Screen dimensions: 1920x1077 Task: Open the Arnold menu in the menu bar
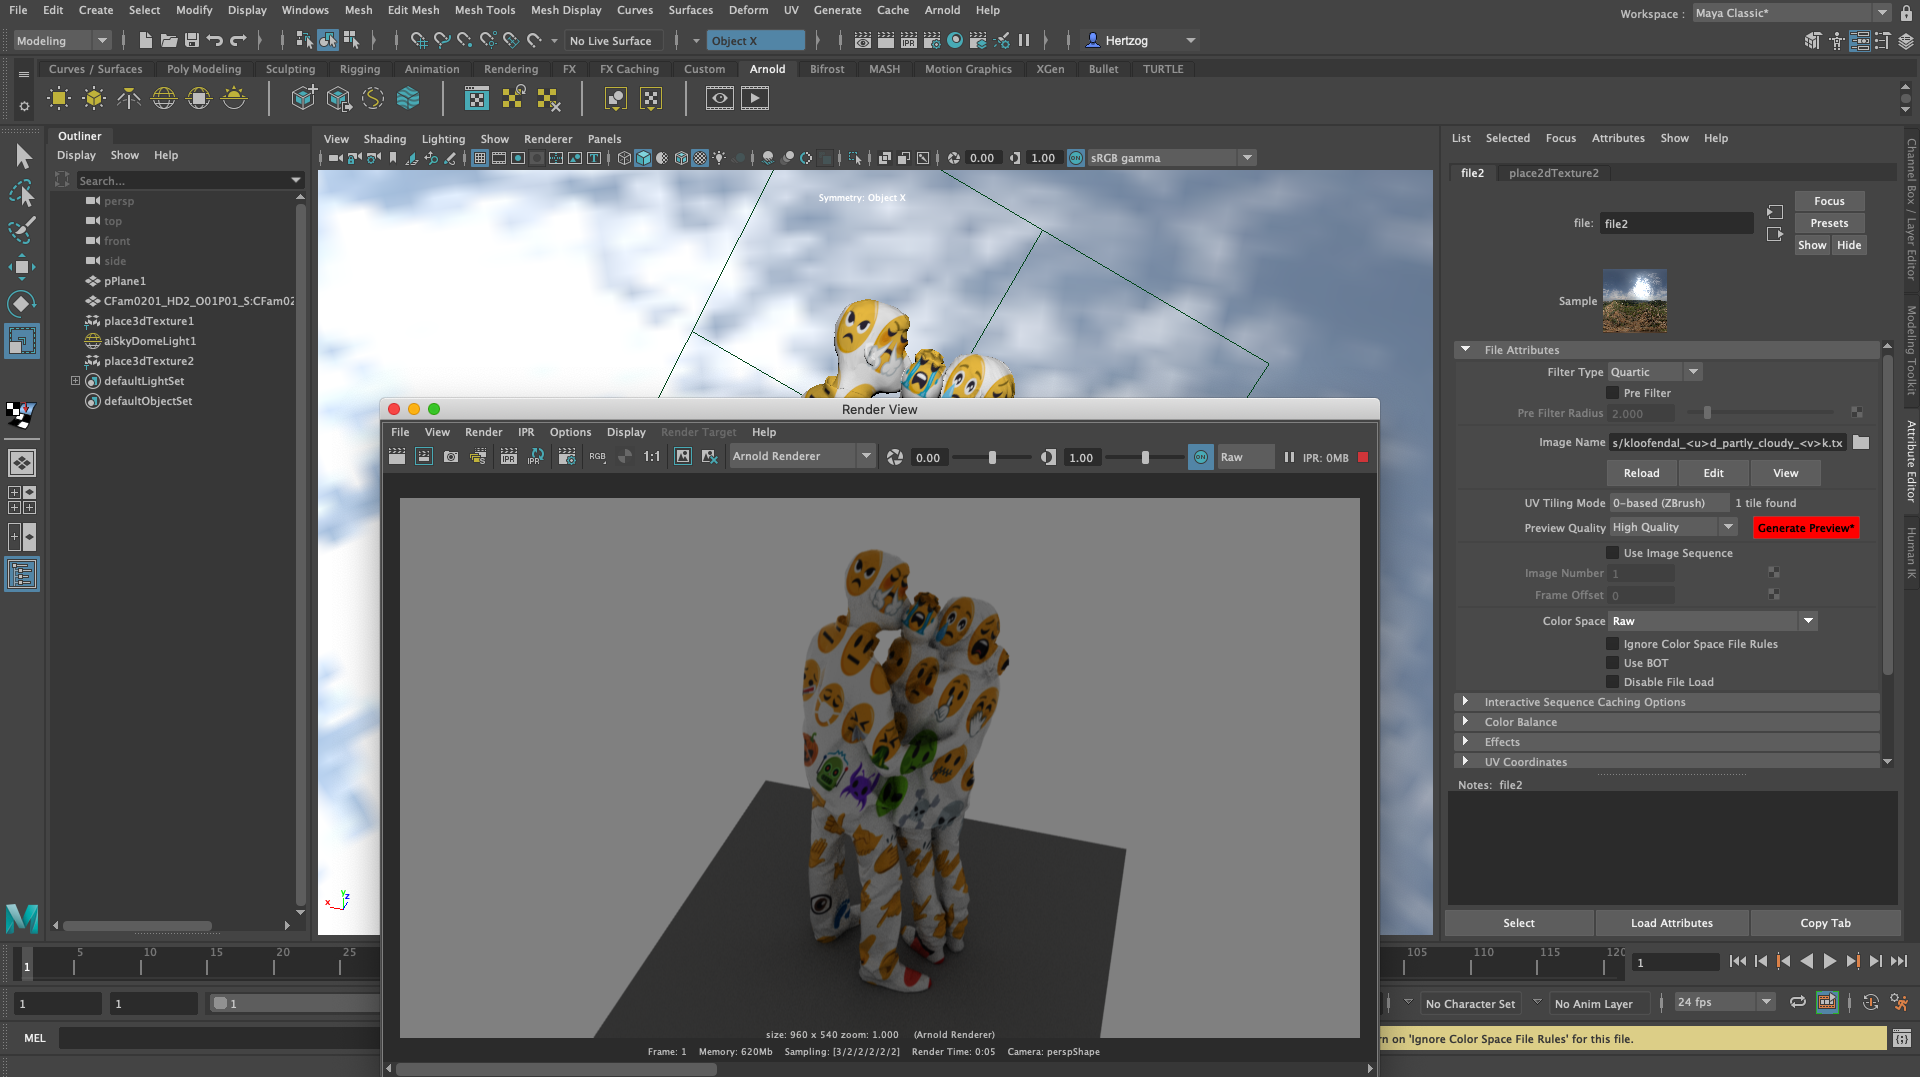942,10
